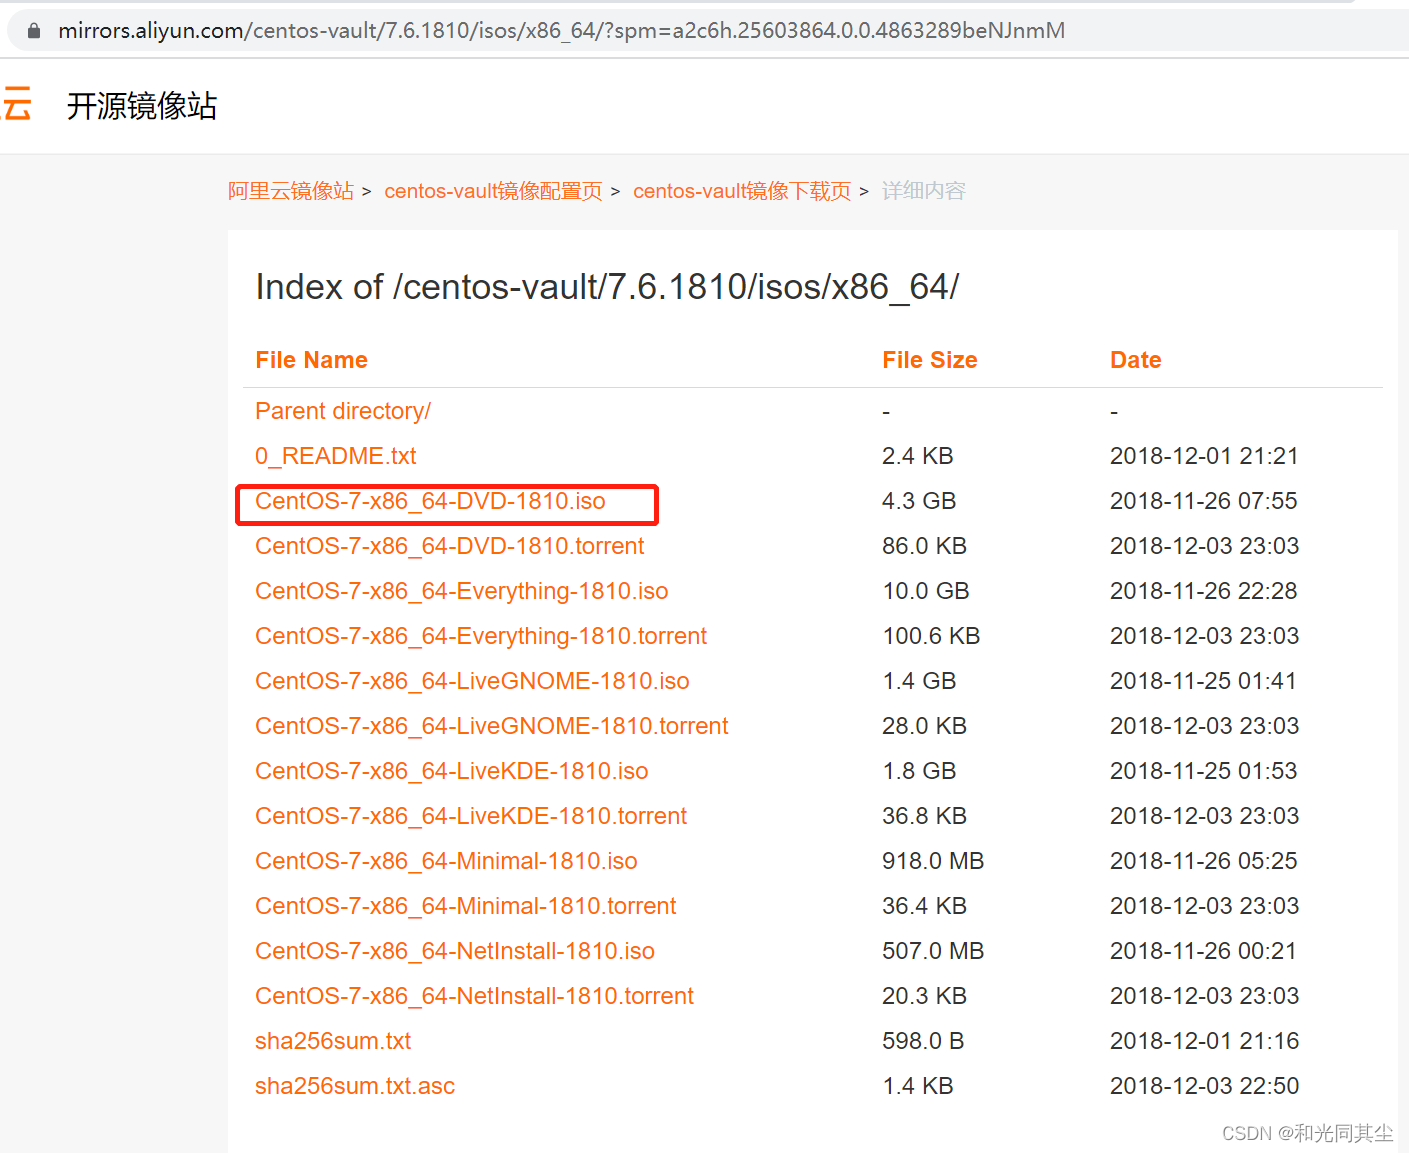Click the Date column header
This screenshot has width=1409, height=1153.
tap(1135, 360)
